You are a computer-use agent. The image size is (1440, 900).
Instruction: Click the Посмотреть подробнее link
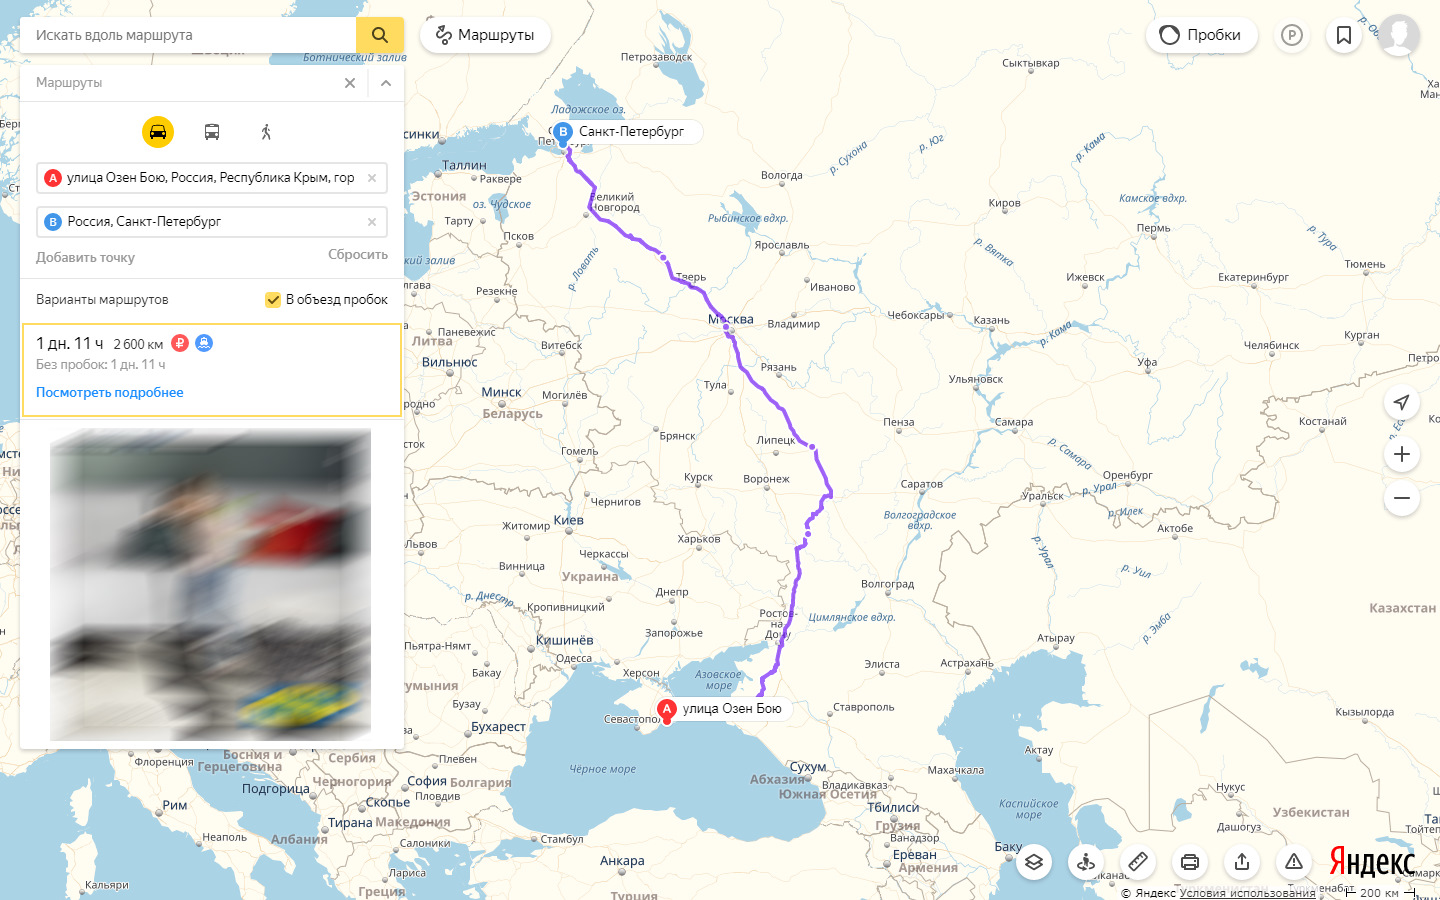(x=110, y=392)
